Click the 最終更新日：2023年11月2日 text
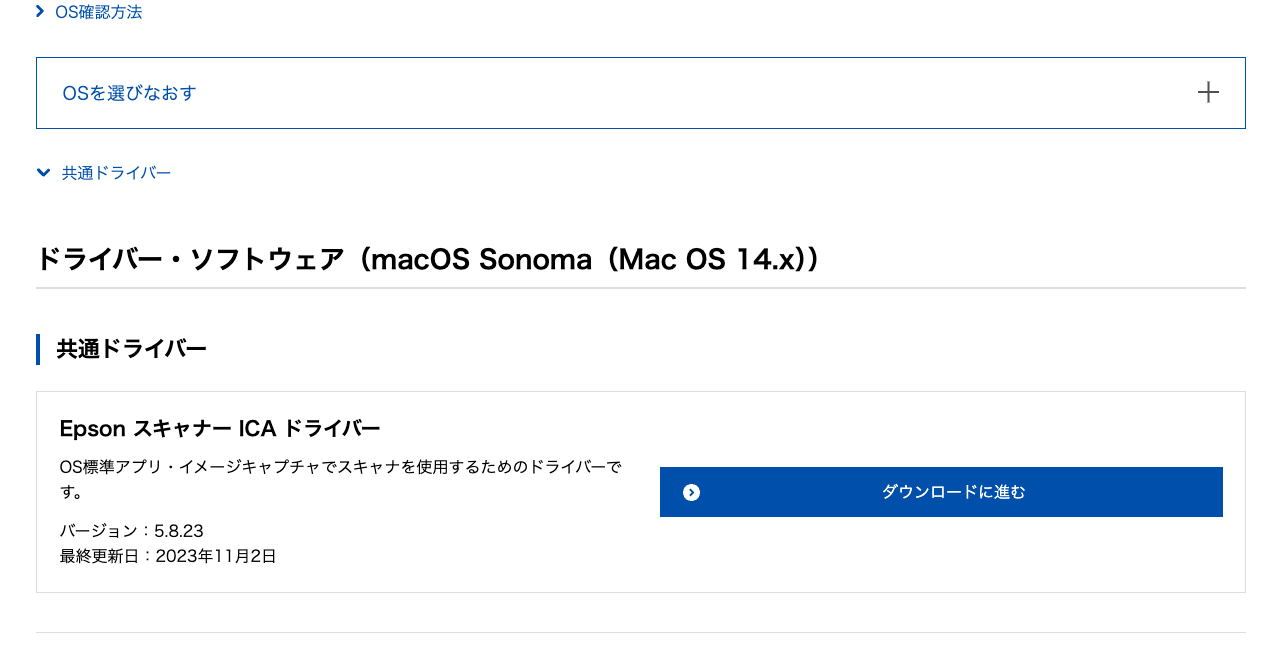The image size is (1280, 656). tap(168, 556)
